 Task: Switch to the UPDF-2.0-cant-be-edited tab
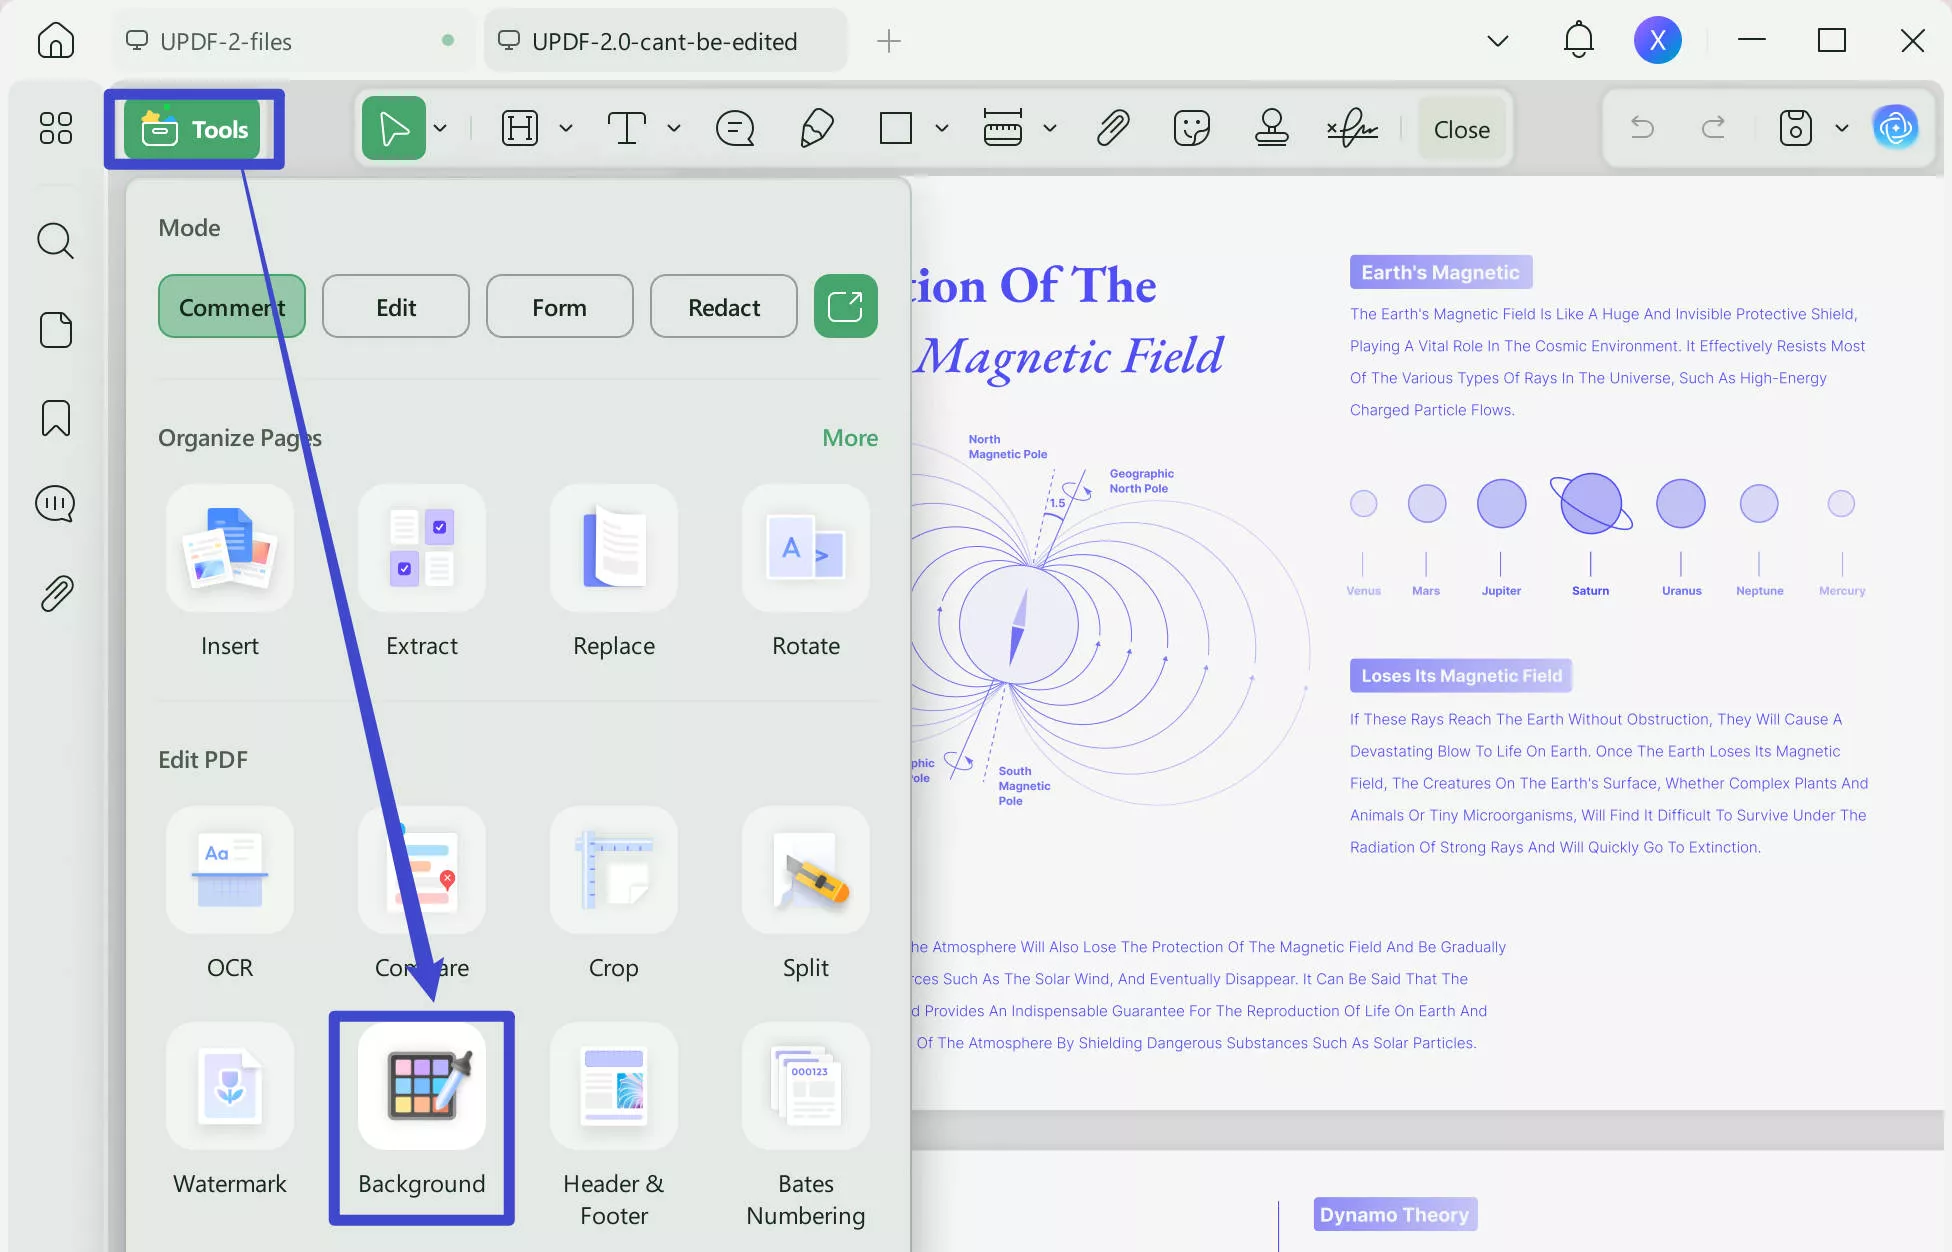pos(664,40)
